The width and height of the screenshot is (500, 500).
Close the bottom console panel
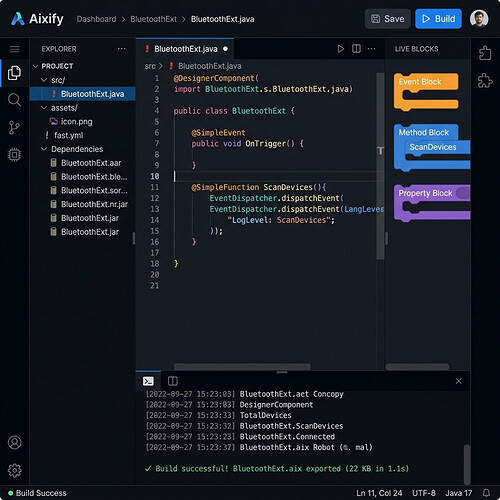[x=459, y=381]
